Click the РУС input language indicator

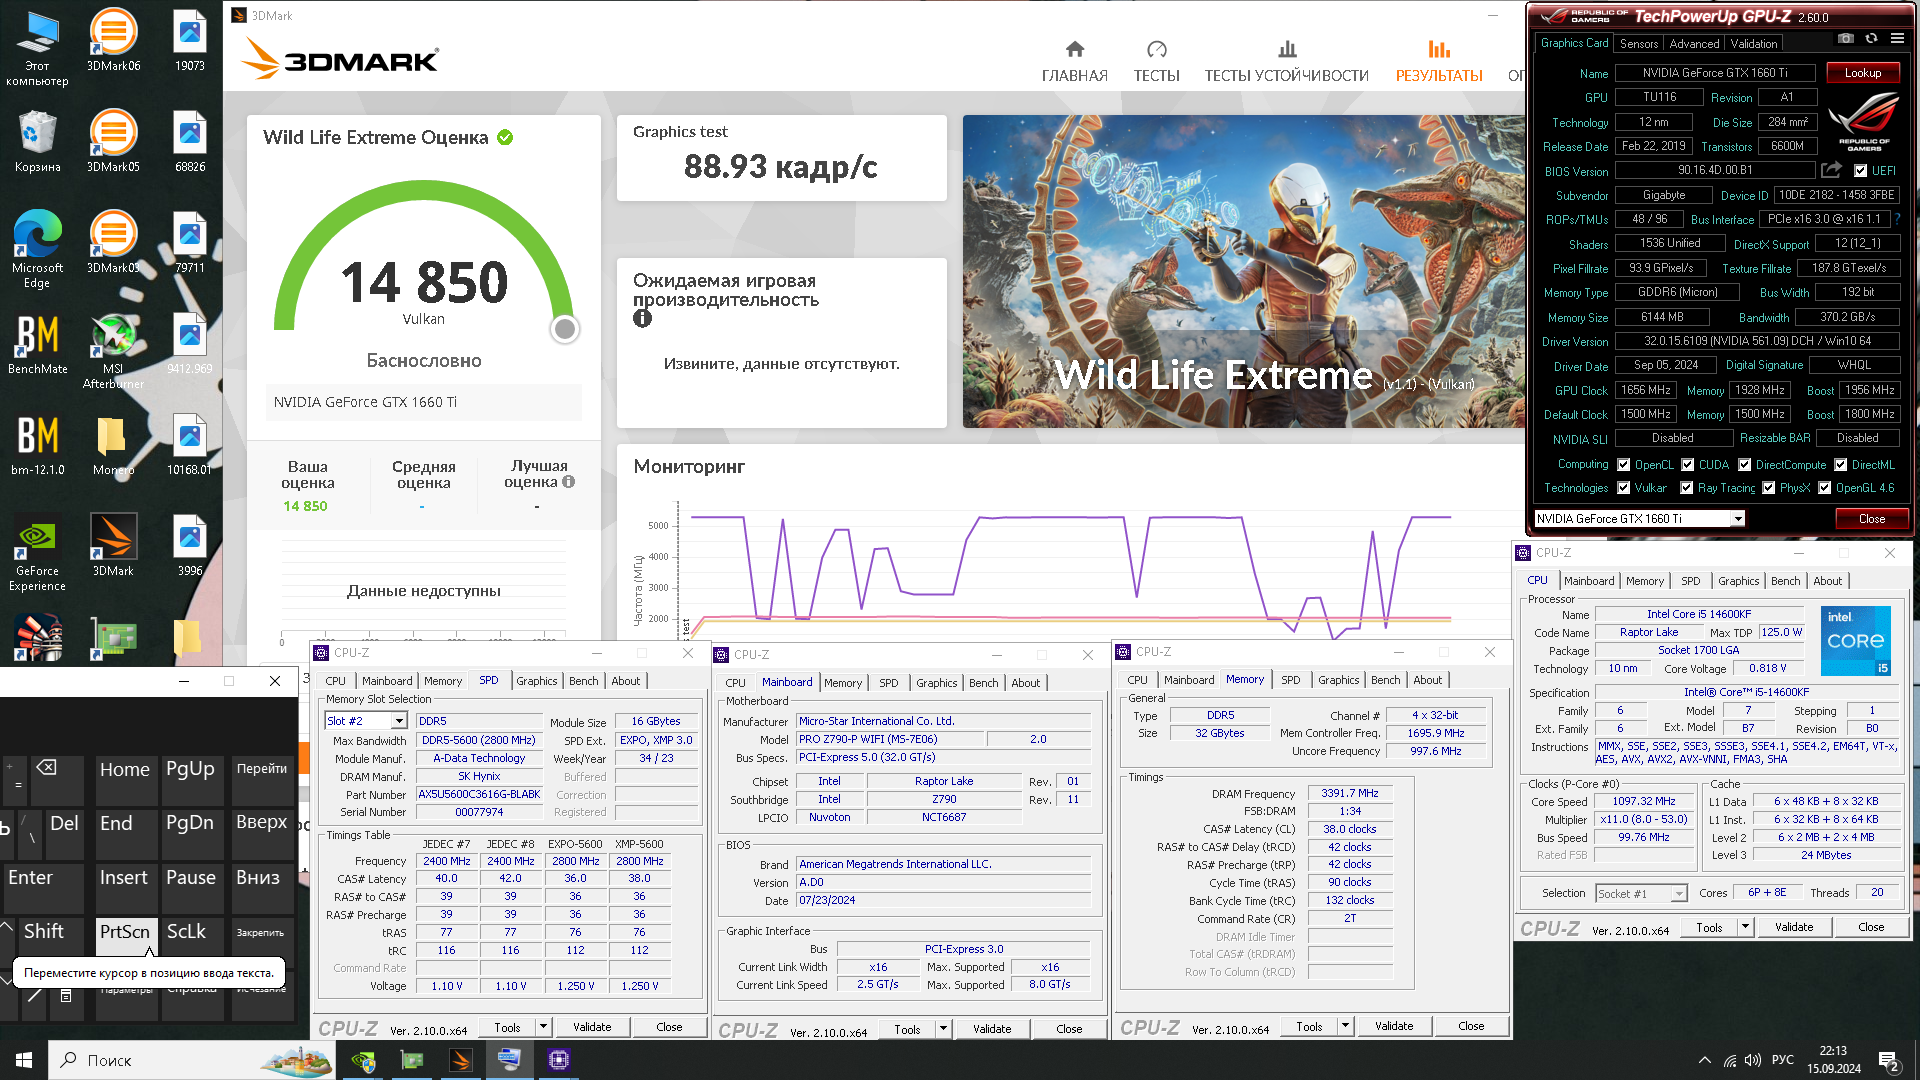(1782, 1060)
